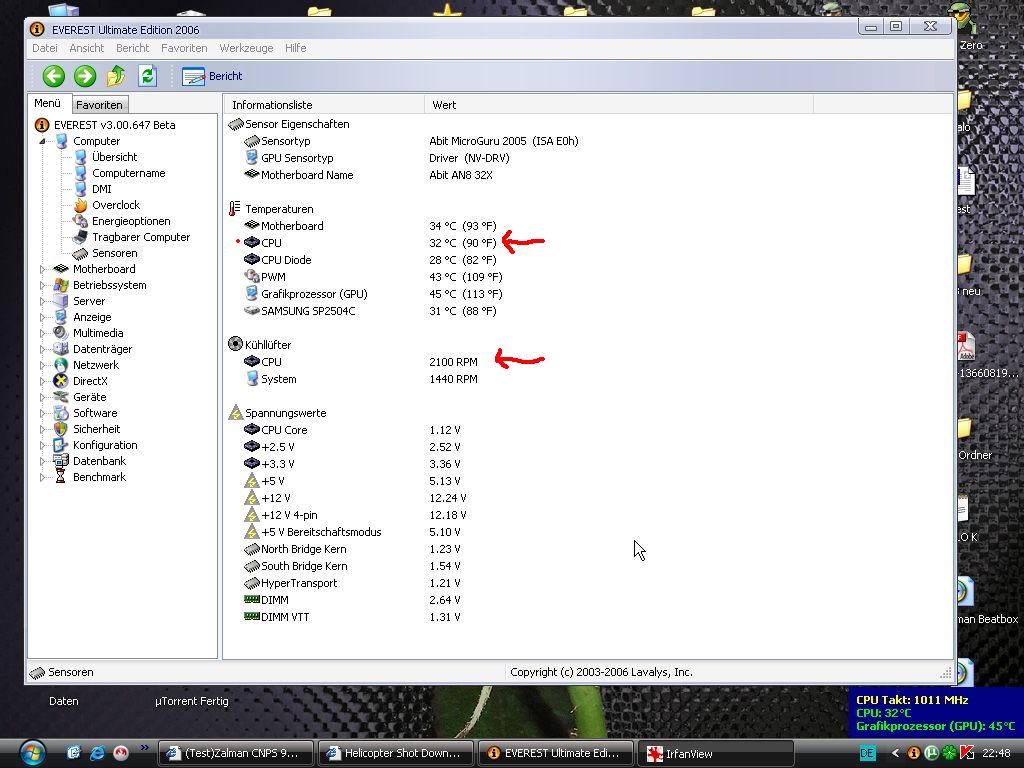Click the Konfiguration icon in tree
This screenshot has height=768, width=1024.
(x=61, y=445)
